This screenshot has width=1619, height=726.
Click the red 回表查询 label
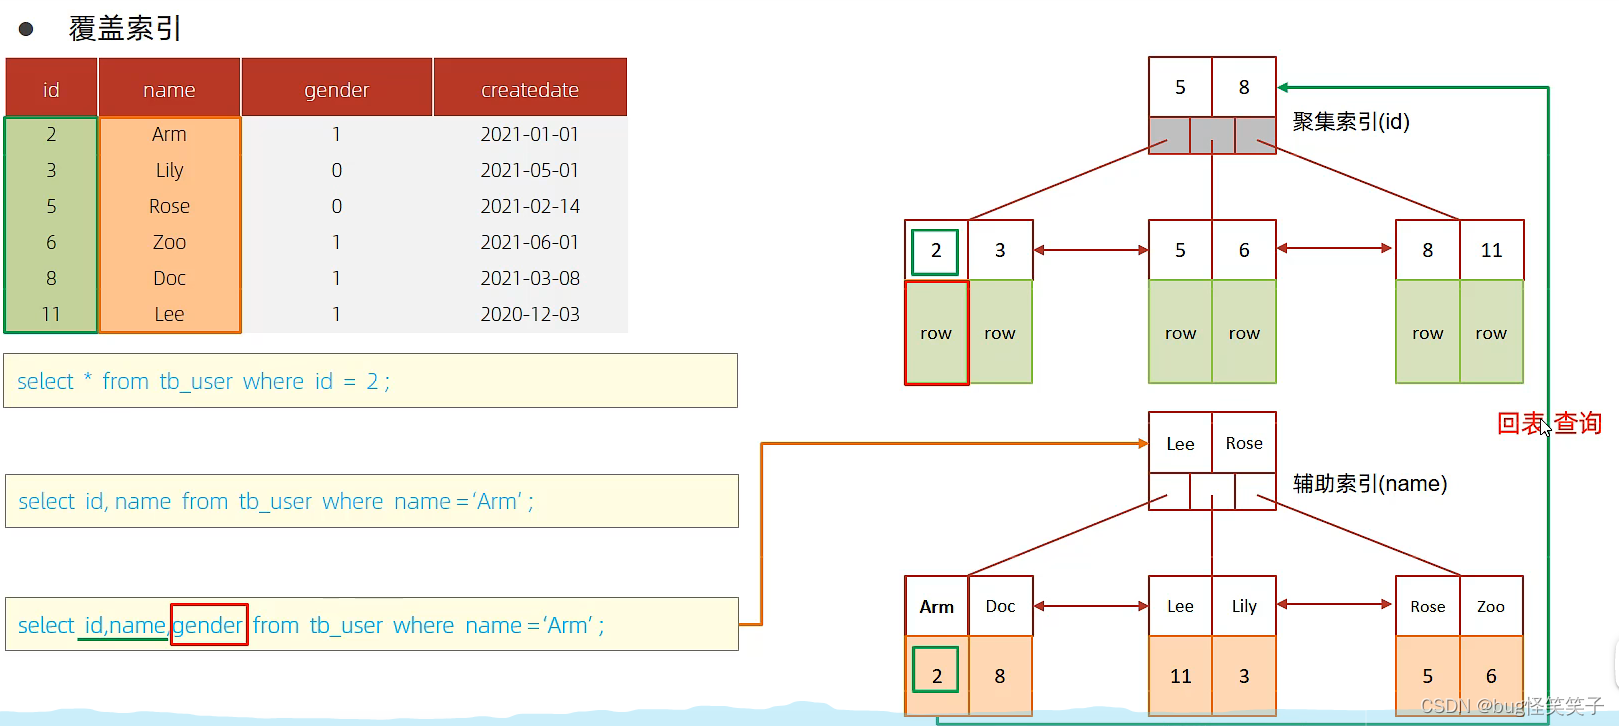(x=1549, y=423)
